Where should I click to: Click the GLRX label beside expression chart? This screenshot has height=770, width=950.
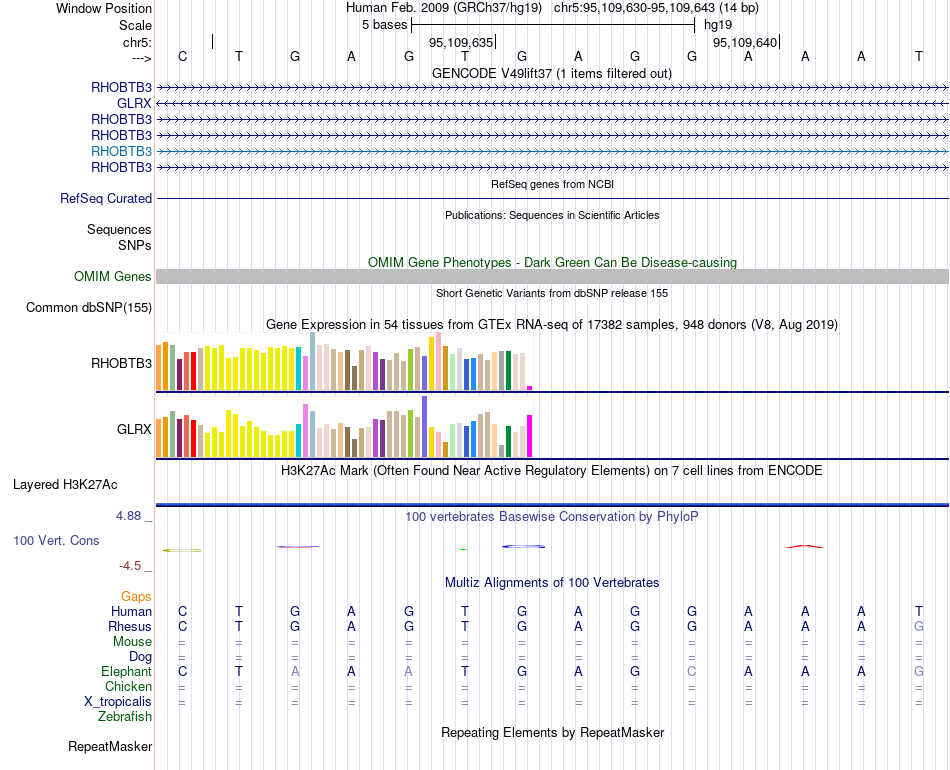pos(134,429)
